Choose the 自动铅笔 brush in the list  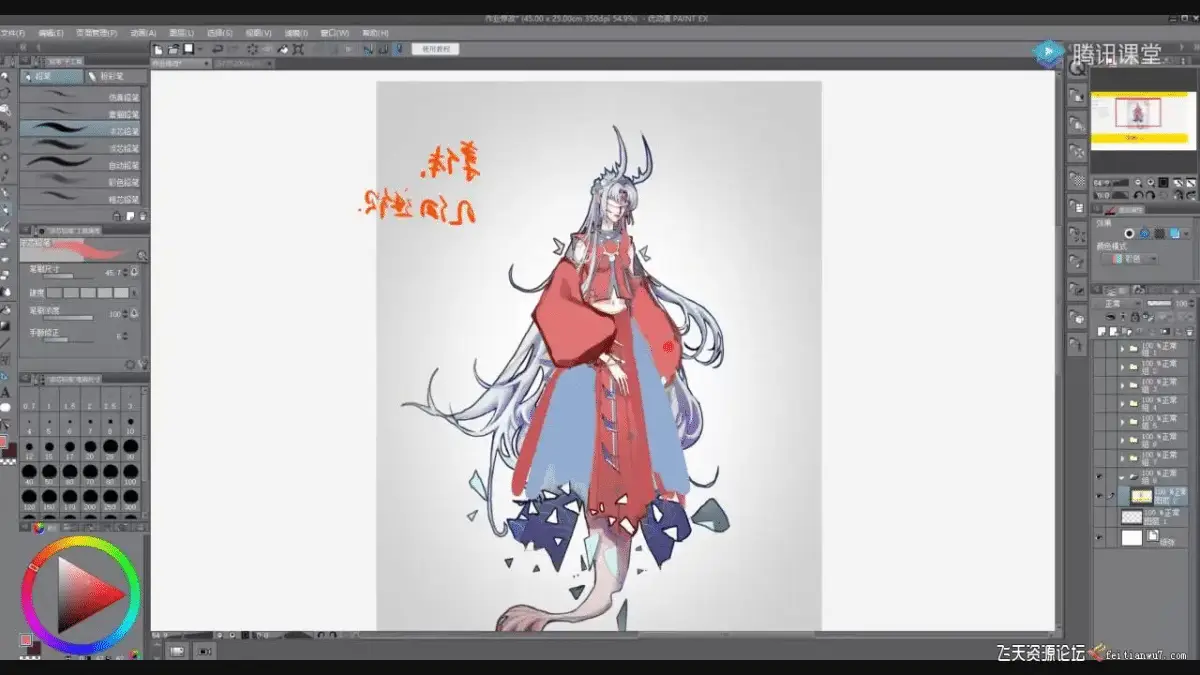[x=82, y=165]
